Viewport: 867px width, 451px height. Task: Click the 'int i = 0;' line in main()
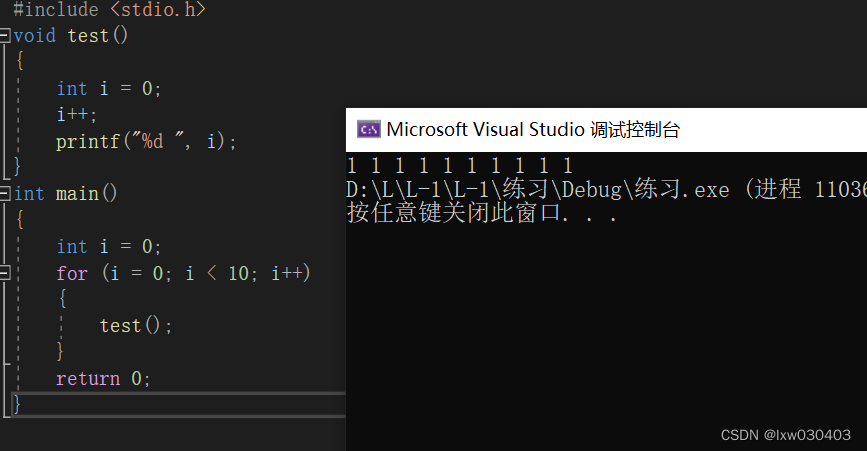tap(109, 246)
